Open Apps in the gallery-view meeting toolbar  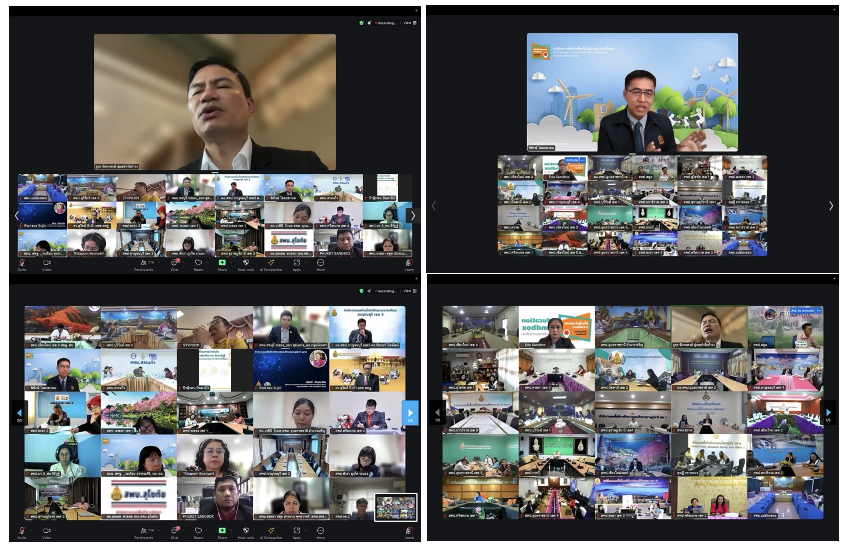coord(299,531)
